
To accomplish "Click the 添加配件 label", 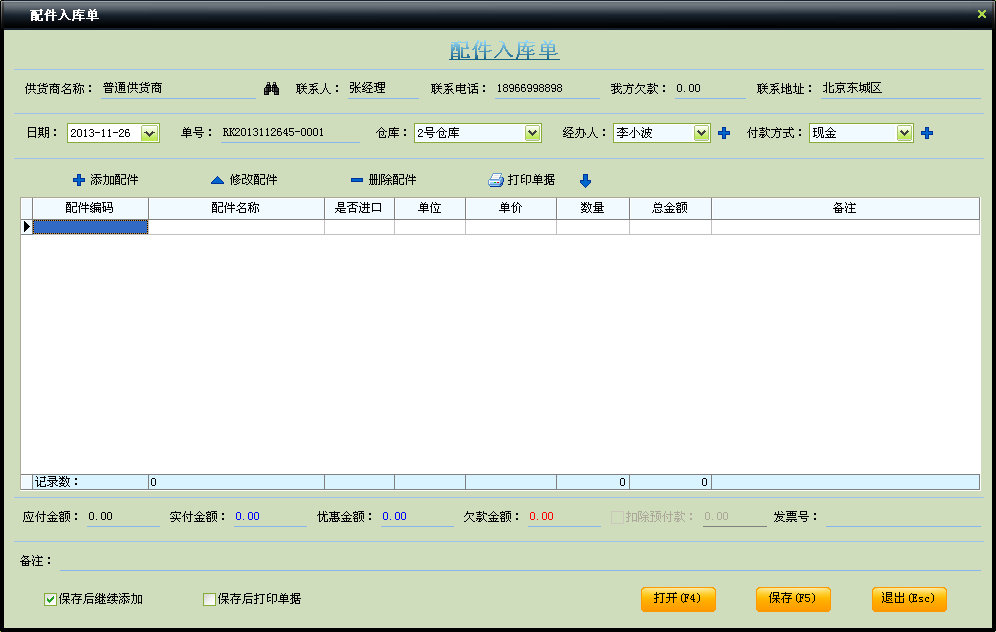I will click(114, 180).
